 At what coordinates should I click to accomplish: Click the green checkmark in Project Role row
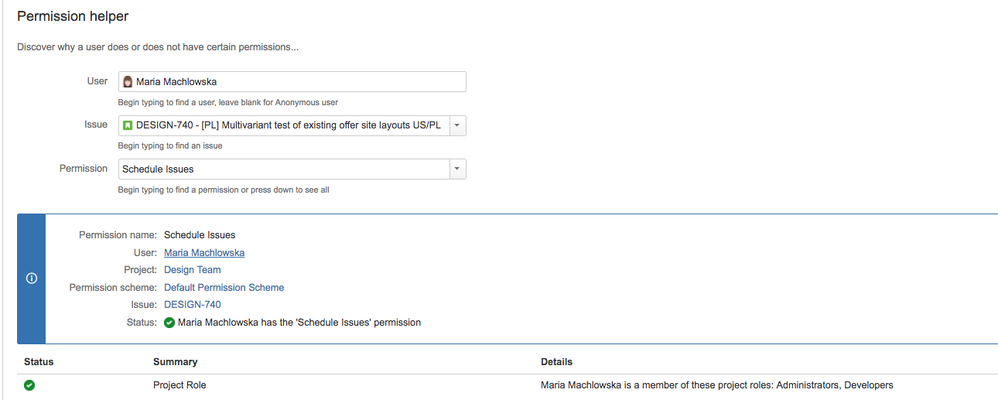coord(29,385)
